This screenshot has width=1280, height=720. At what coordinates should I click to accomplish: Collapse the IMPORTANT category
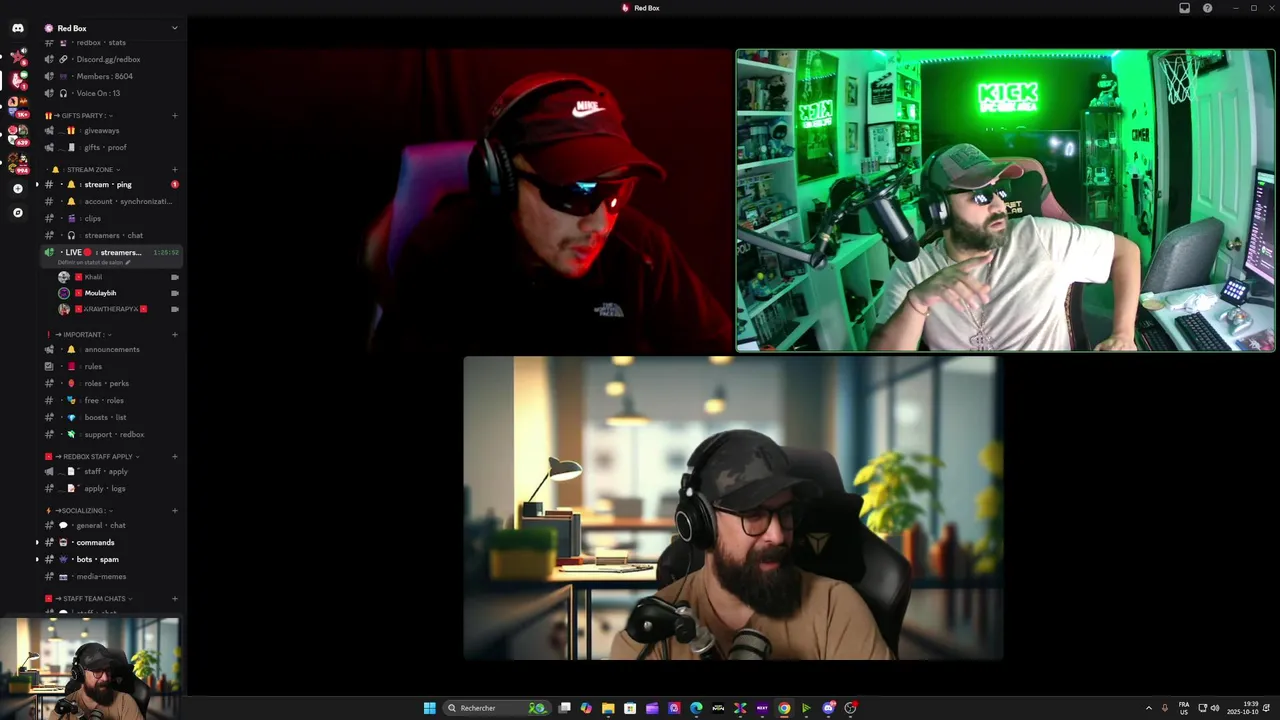79,334
